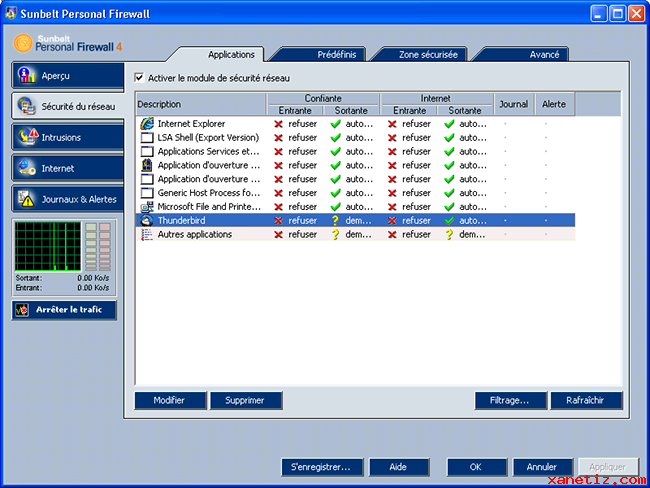
Task: Select the Microsoft File and Printe... row
Action: point(355,206)
